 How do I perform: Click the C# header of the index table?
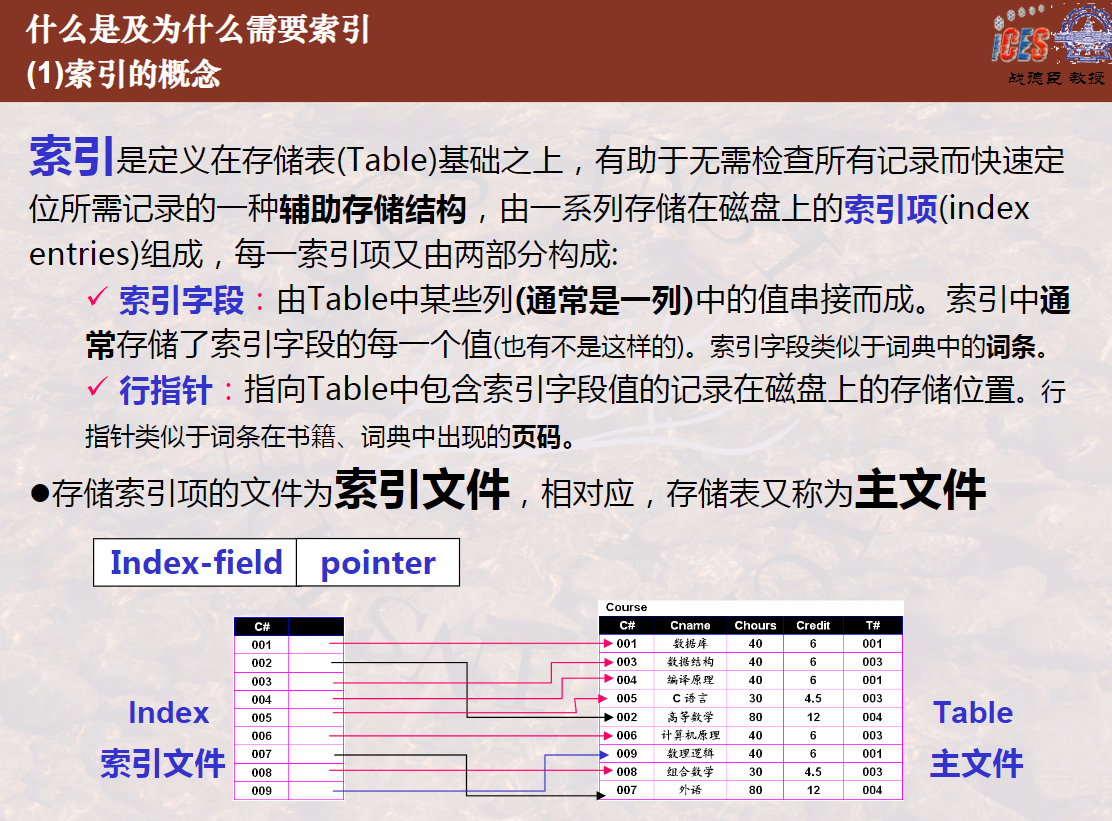coord(262,627)
